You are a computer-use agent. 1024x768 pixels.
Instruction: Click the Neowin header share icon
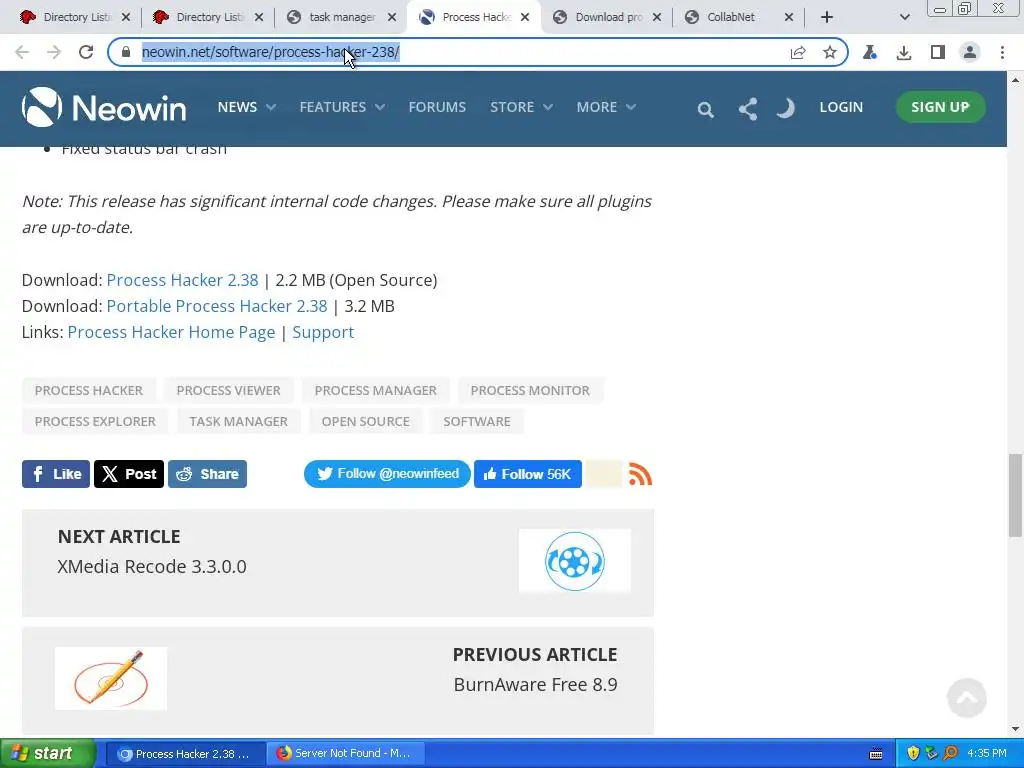pyautogui.click(x=748, y=109)
